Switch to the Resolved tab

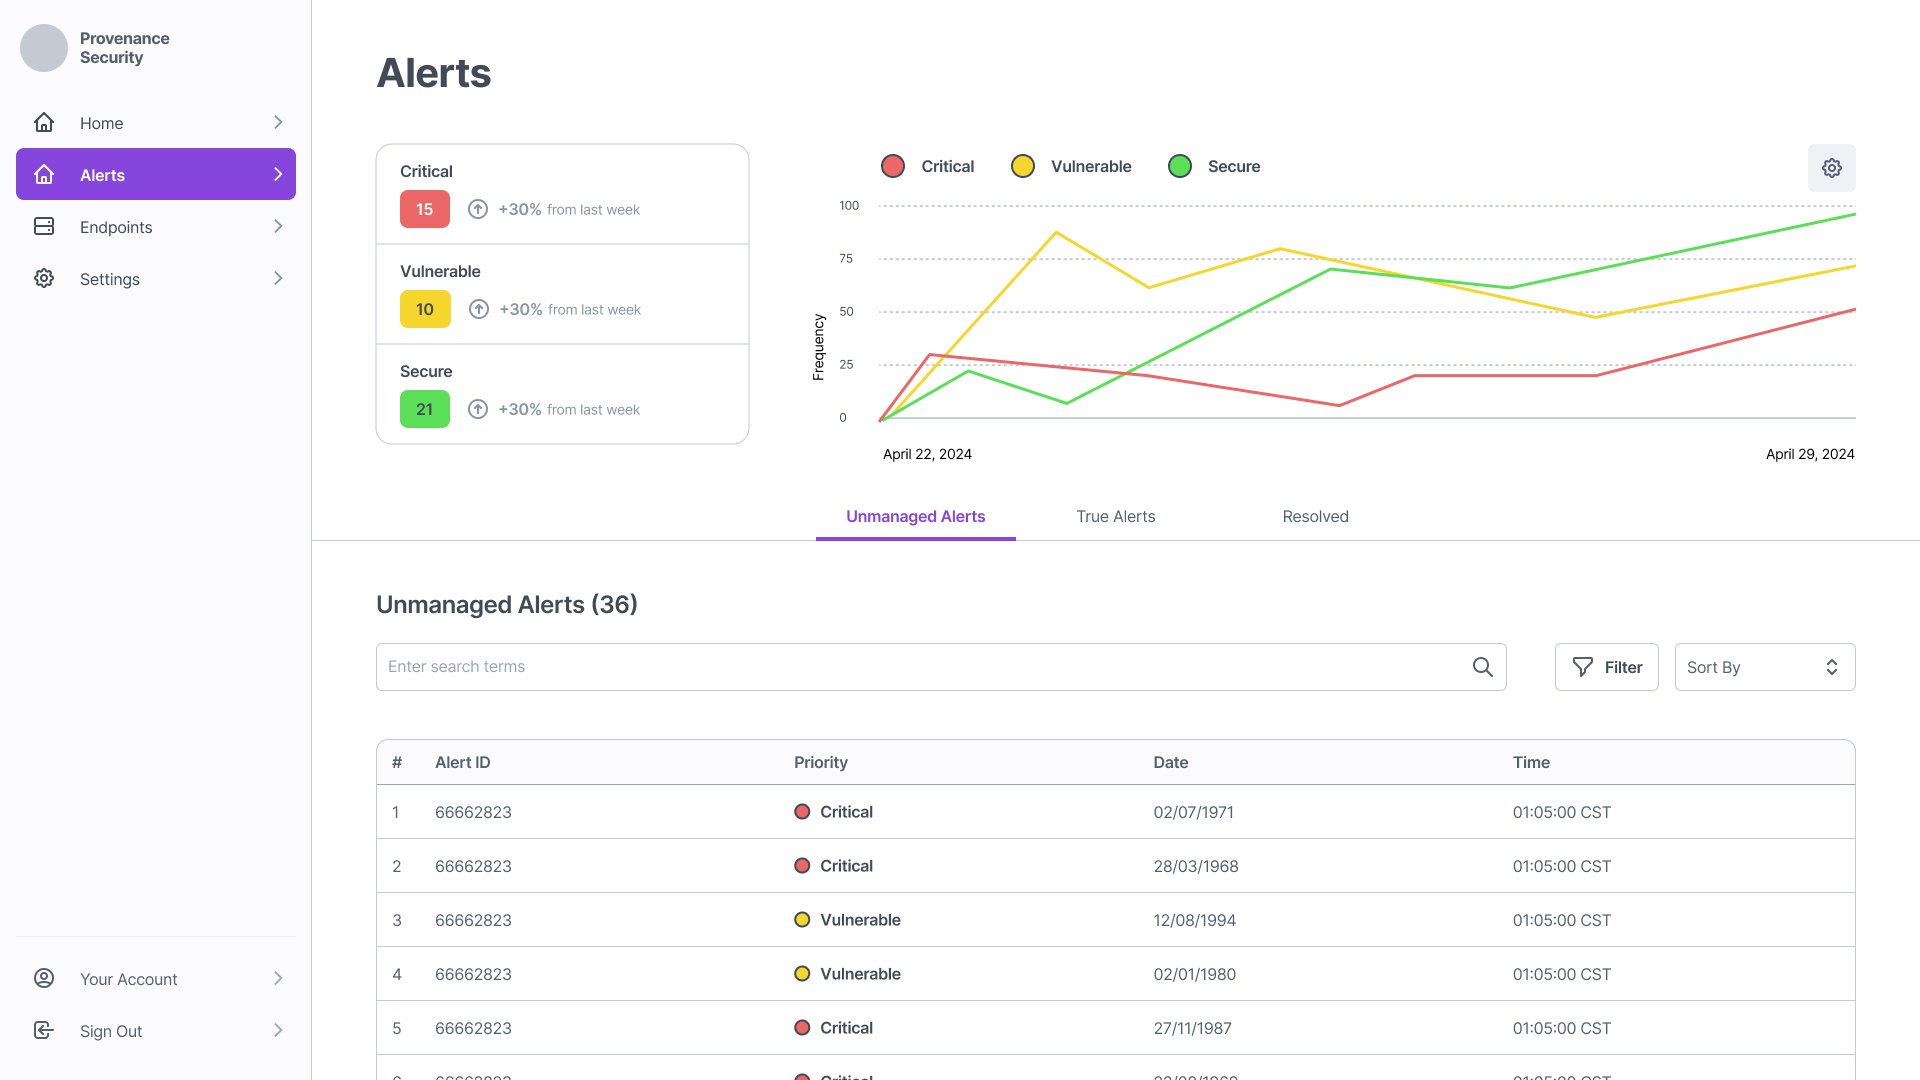coord(1315,516)
